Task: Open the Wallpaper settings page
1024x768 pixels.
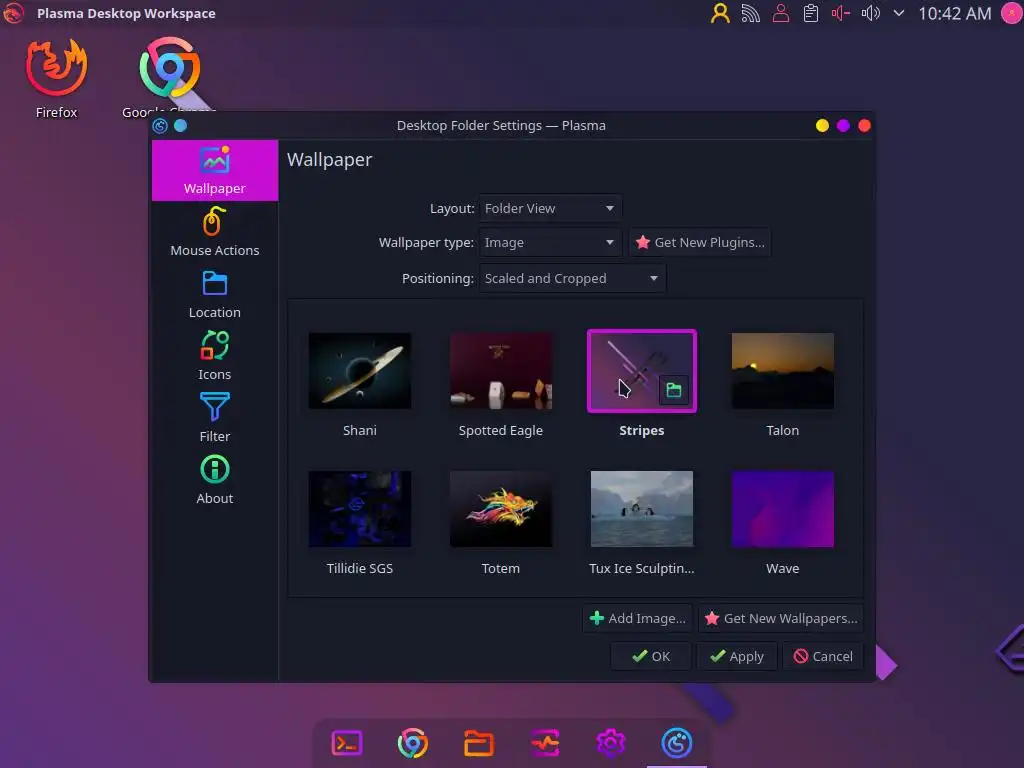Action: pyautogui.click(x=215, y=170)
